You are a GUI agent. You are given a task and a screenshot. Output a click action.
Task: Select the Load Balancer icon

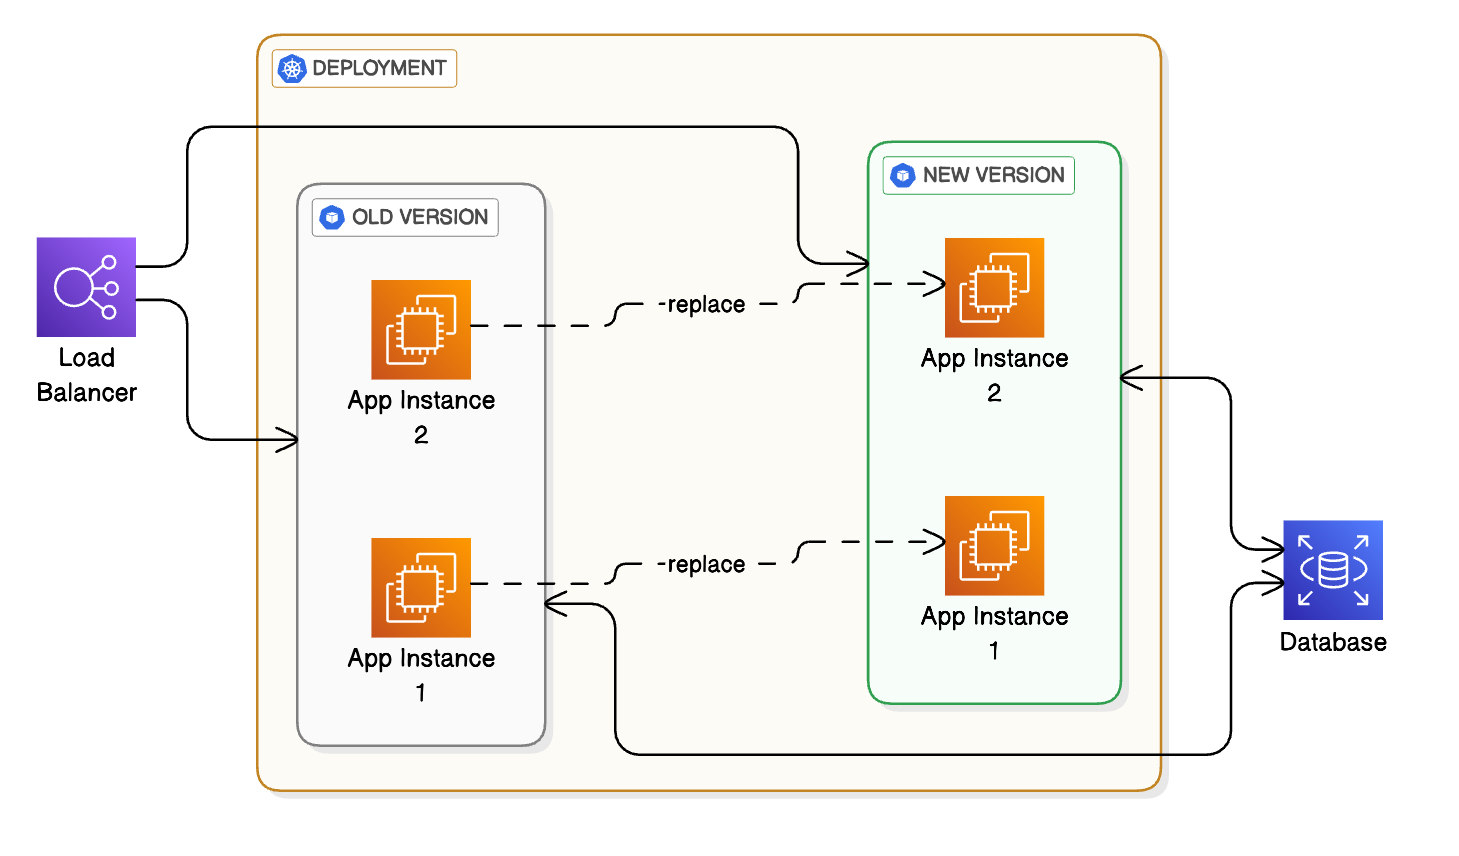[86, 287]
